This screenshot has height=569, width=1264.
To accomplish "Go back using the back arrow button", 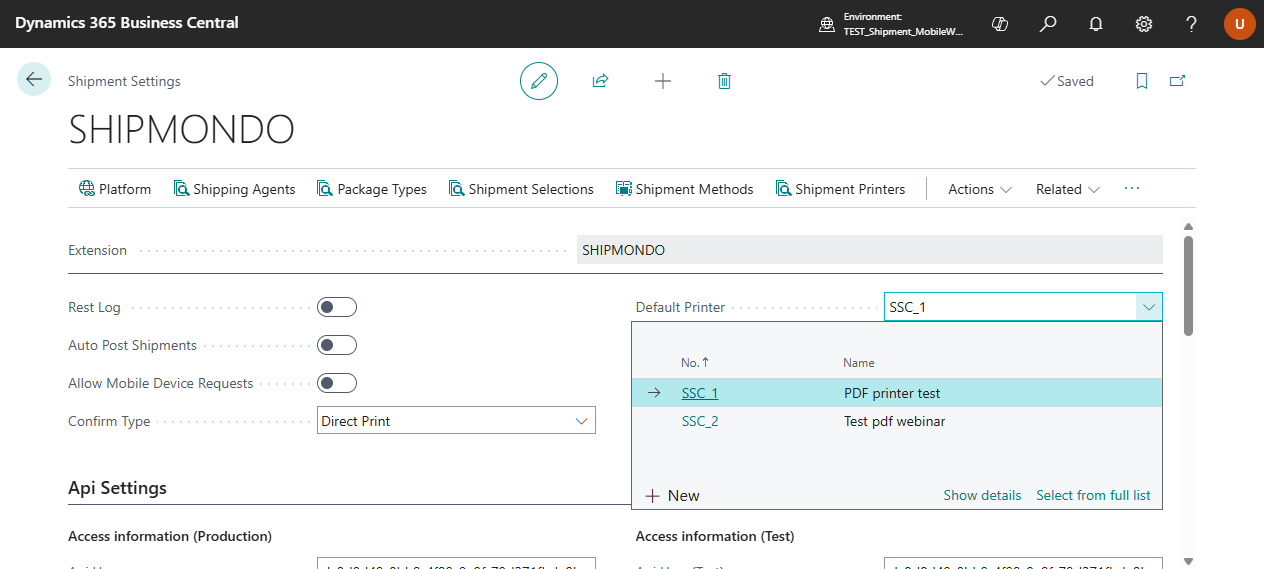I will [x=34, y=80].
